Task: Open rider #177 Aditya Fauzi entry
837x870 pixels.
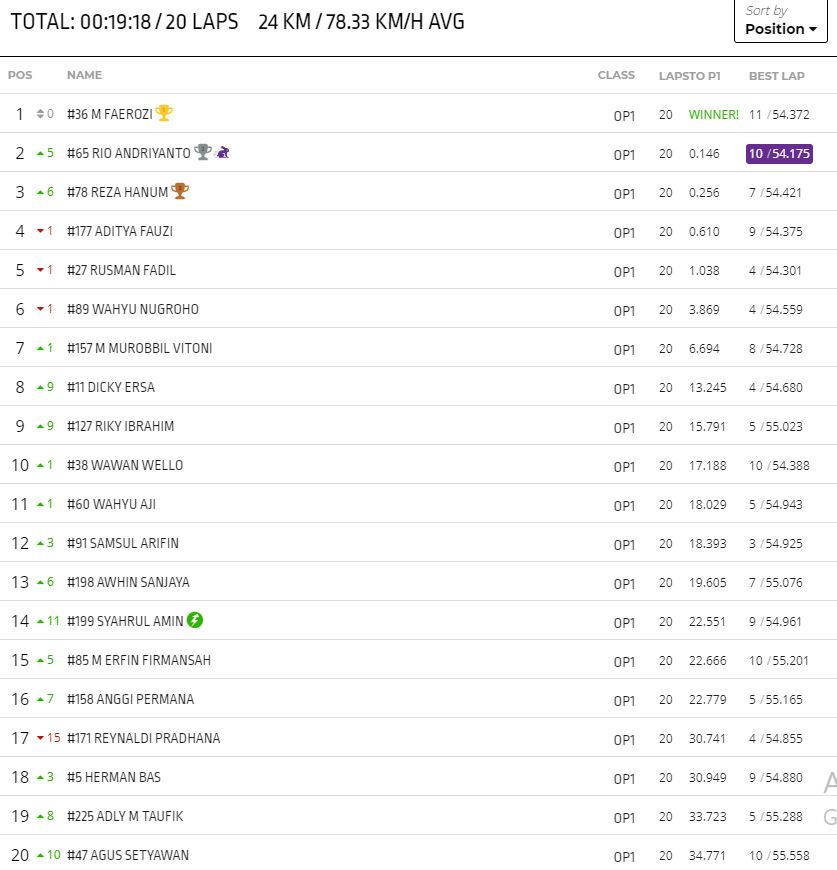Action: point(120,231)
